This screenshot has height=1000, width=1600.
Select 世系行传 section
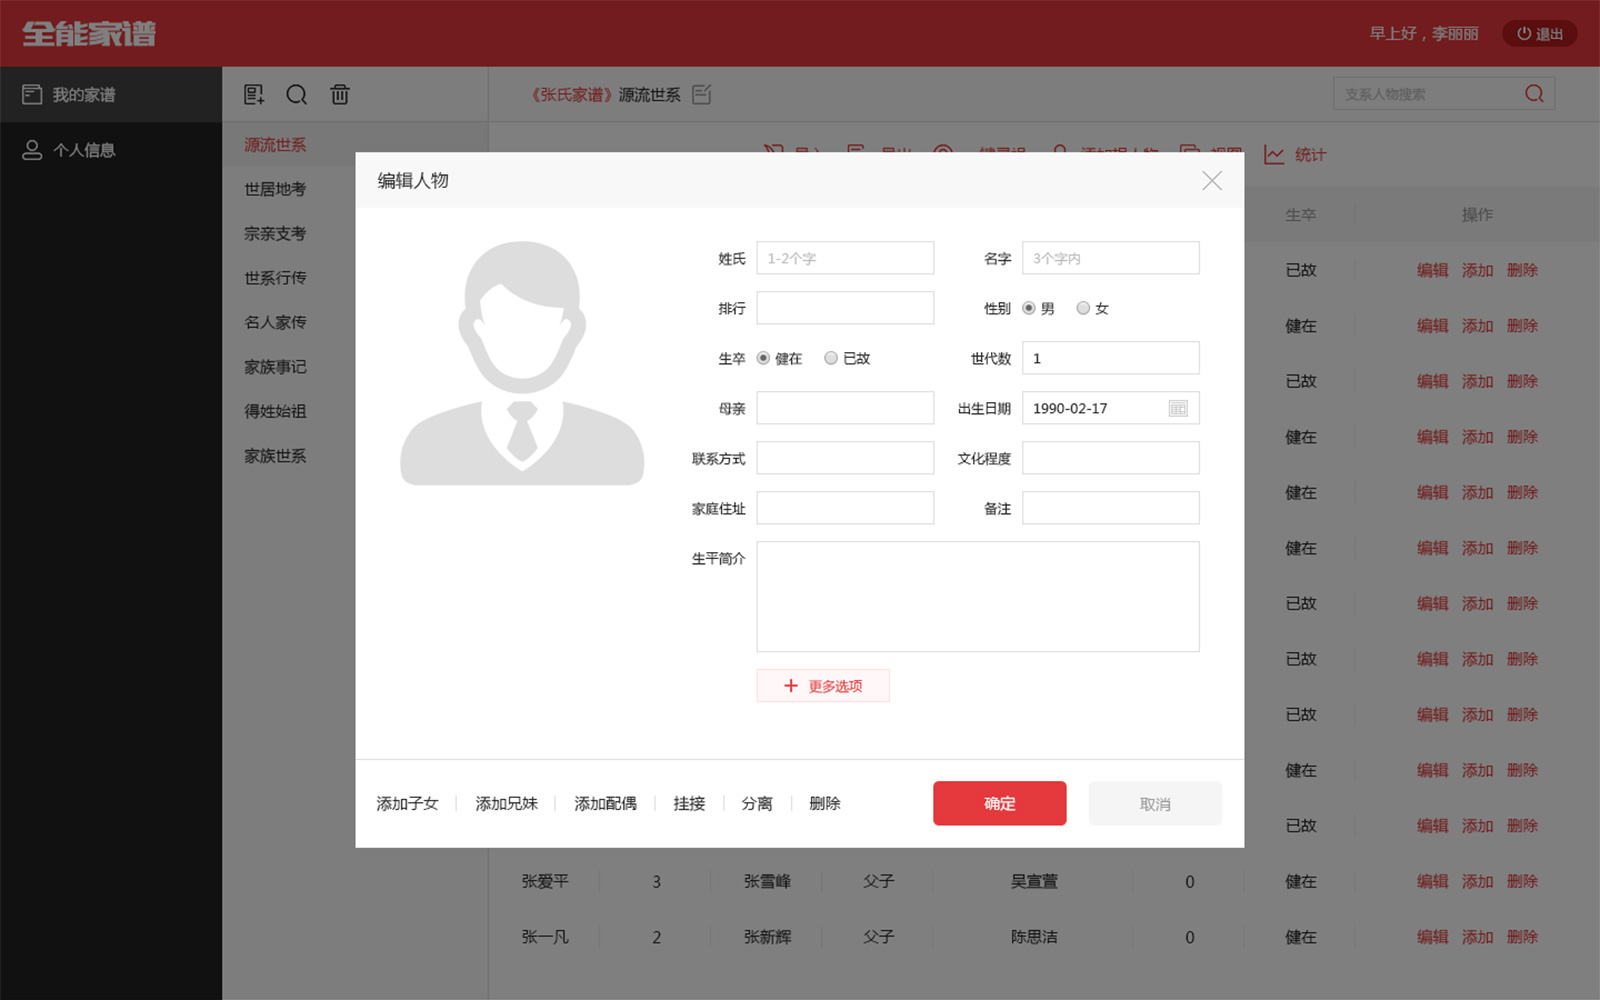tap(276, 278)
